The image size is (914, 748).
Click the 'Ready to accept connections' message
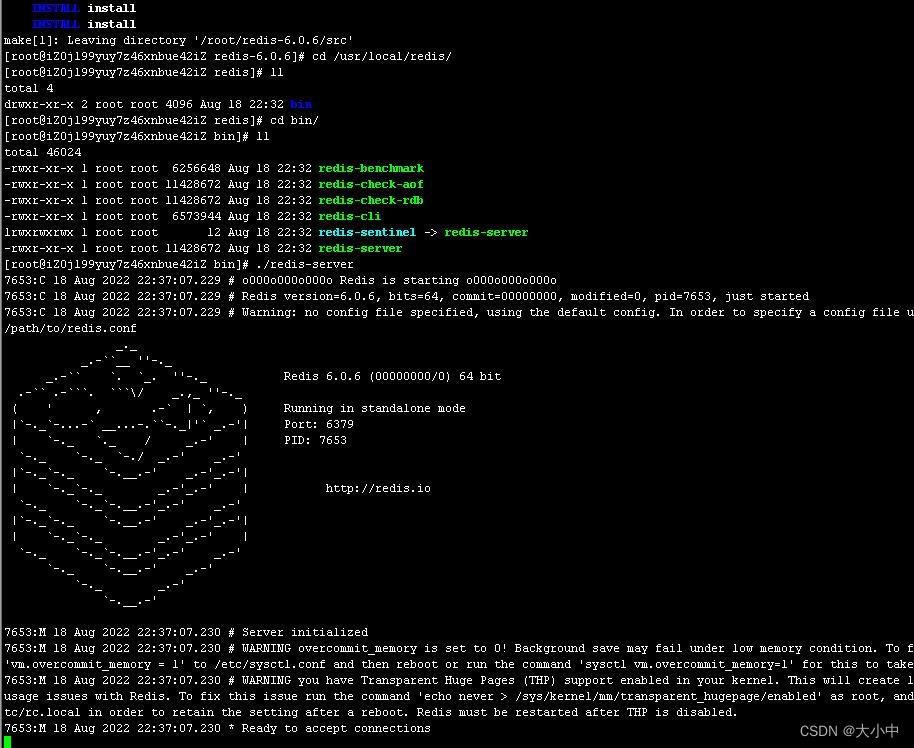(336, 728)
